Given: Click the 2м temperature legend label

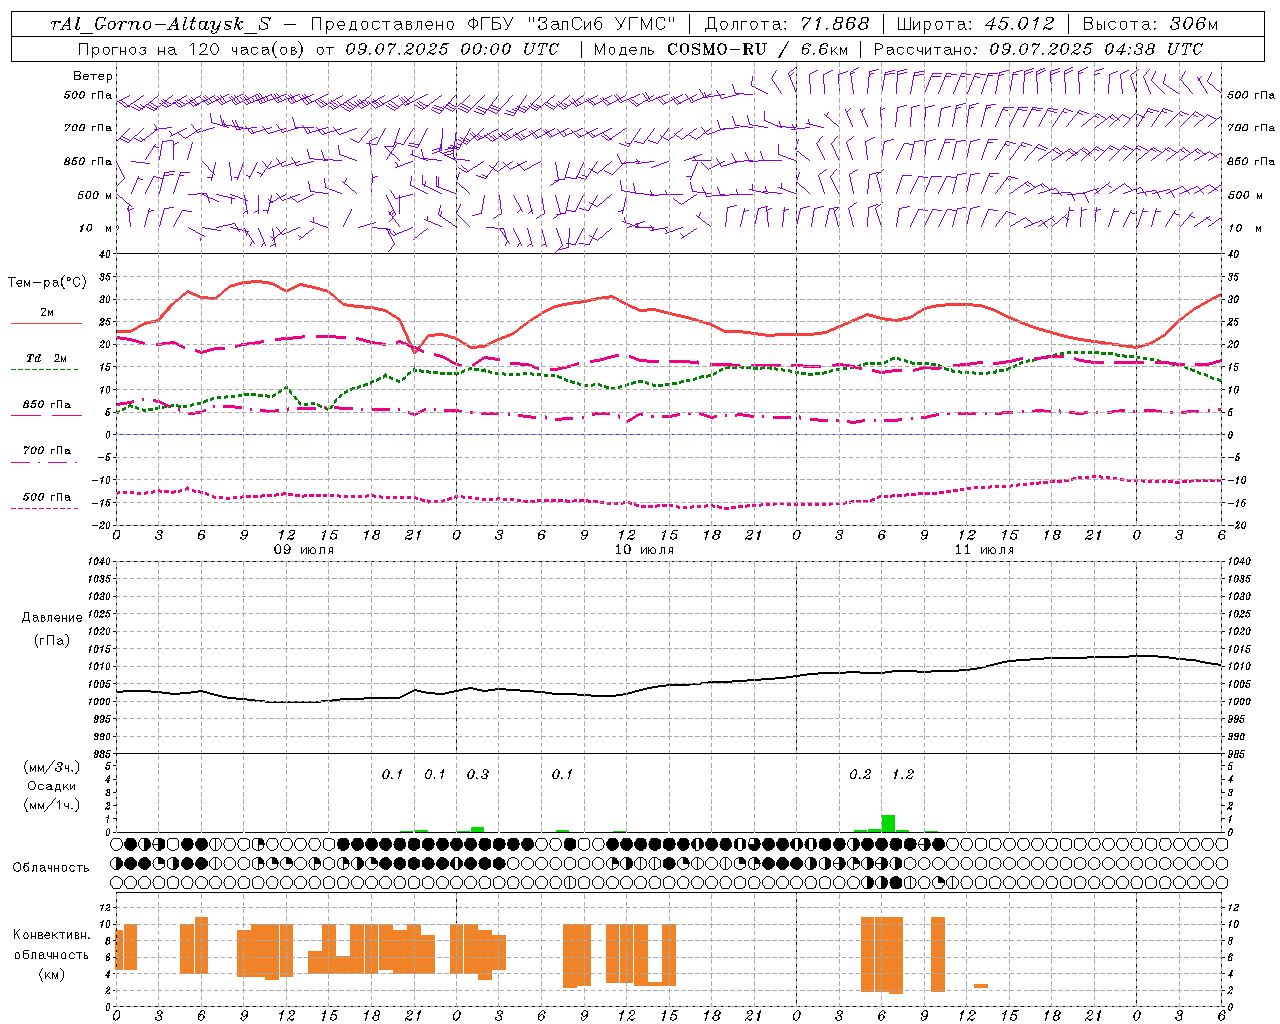Looking at the screenshot, I should coord(47,313).
